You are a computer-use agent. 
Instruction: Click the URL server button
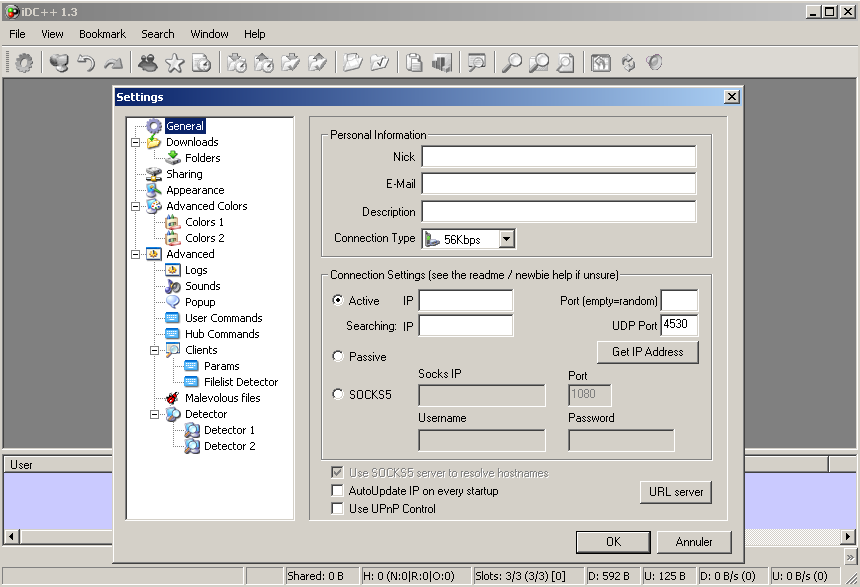(x=676, y=492)
